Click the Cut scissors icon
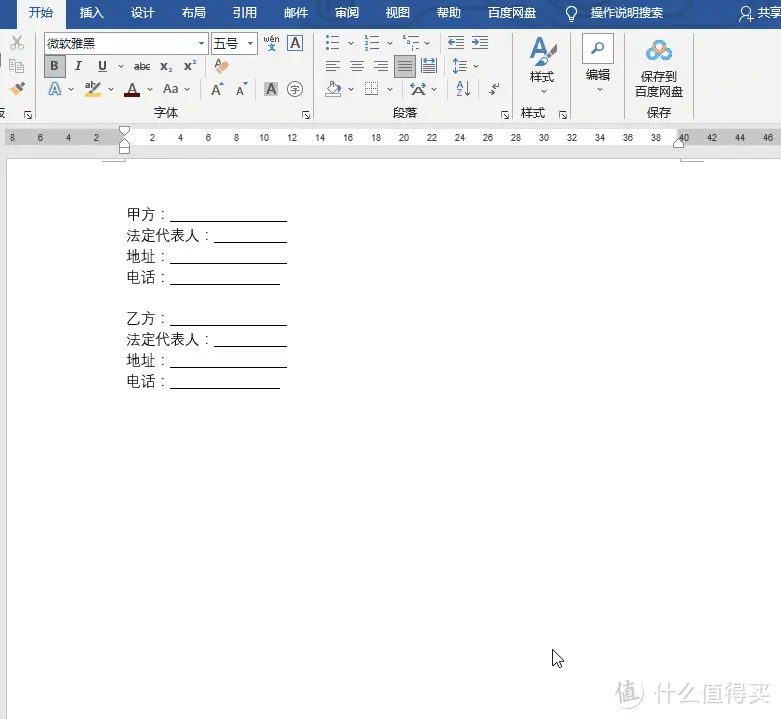This screenshot has height=719, width=781. [x=17, y=43]
